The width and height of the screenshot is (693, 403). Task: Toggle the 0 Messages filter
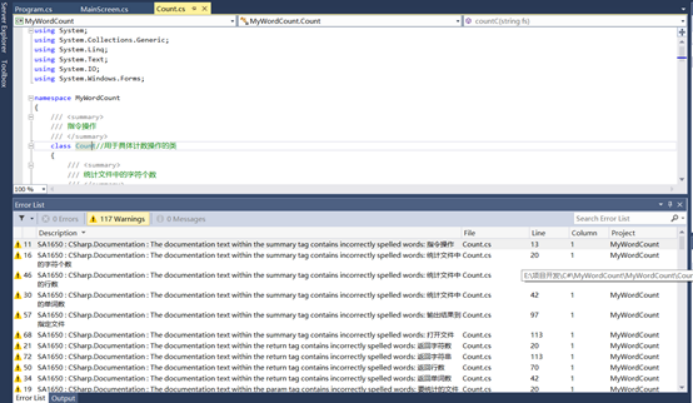[181, 219]
